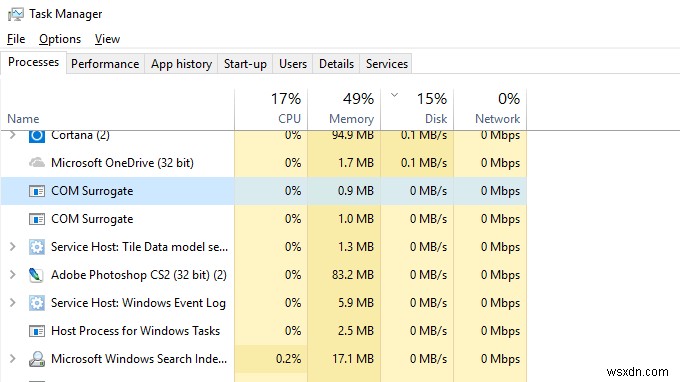Viewport: 680px width, 382px height.
Task: Click the Microsoft Windows Search Indexer icon
Action: (37, 359)
